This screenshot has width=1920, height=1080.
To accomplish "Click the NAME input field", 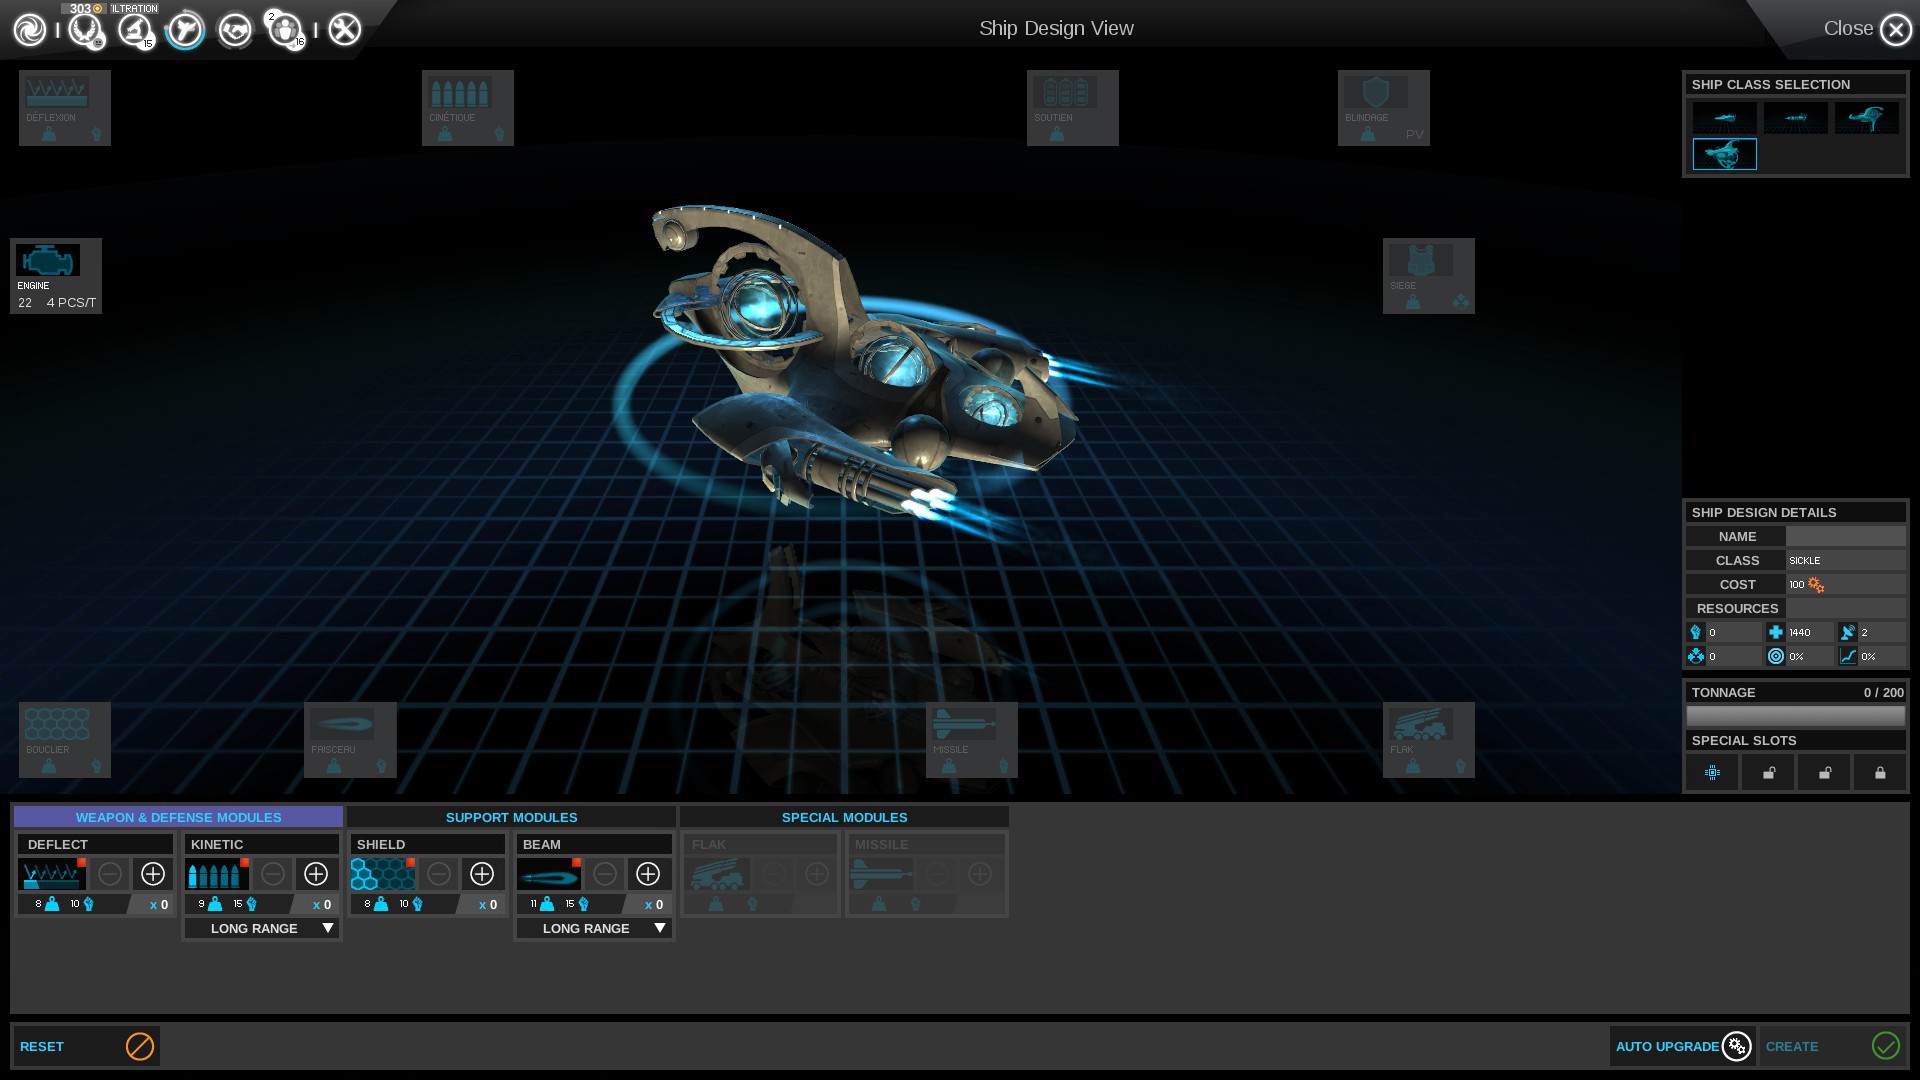I will 1845,536.
